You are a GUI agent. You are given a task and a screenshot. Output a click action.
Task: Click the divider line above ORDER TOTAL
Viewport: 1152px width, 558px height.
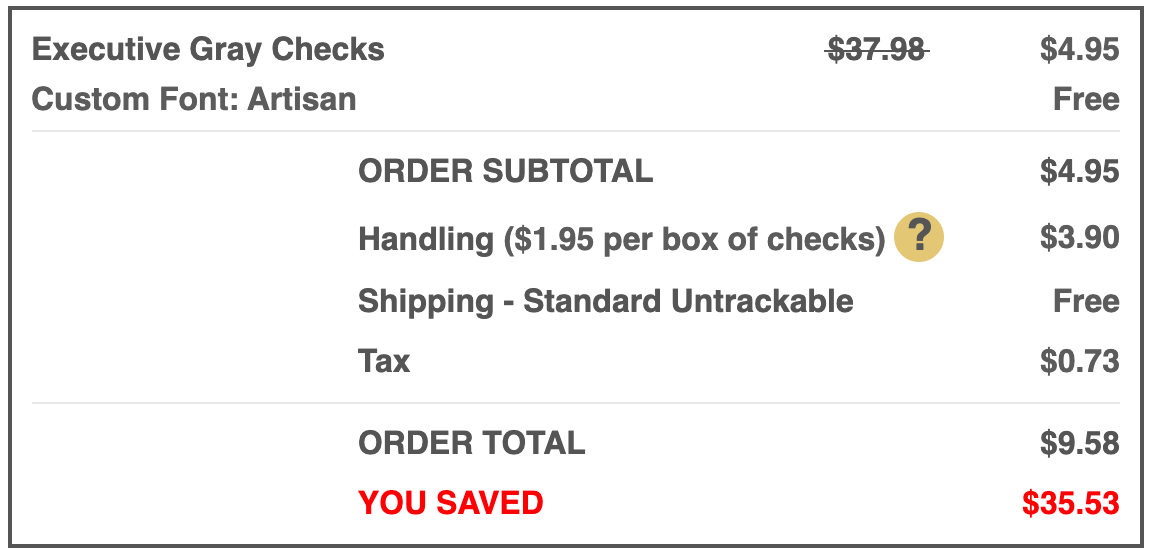point(576,403)
